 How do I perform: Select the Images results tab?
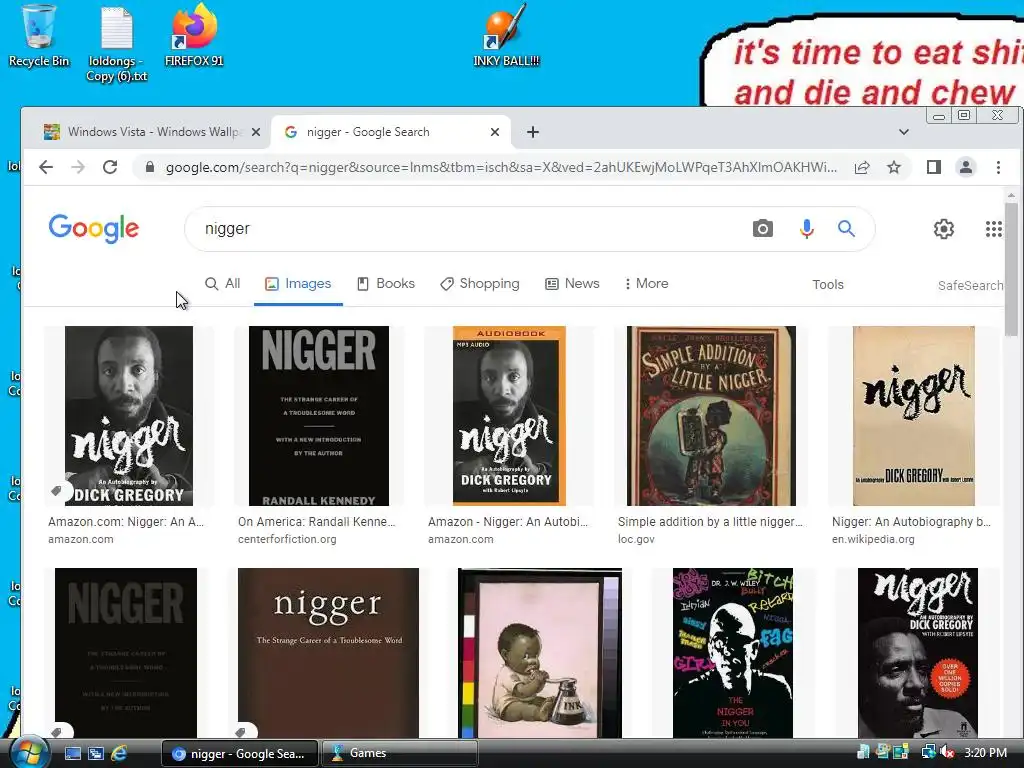click(x=298, y=283)
